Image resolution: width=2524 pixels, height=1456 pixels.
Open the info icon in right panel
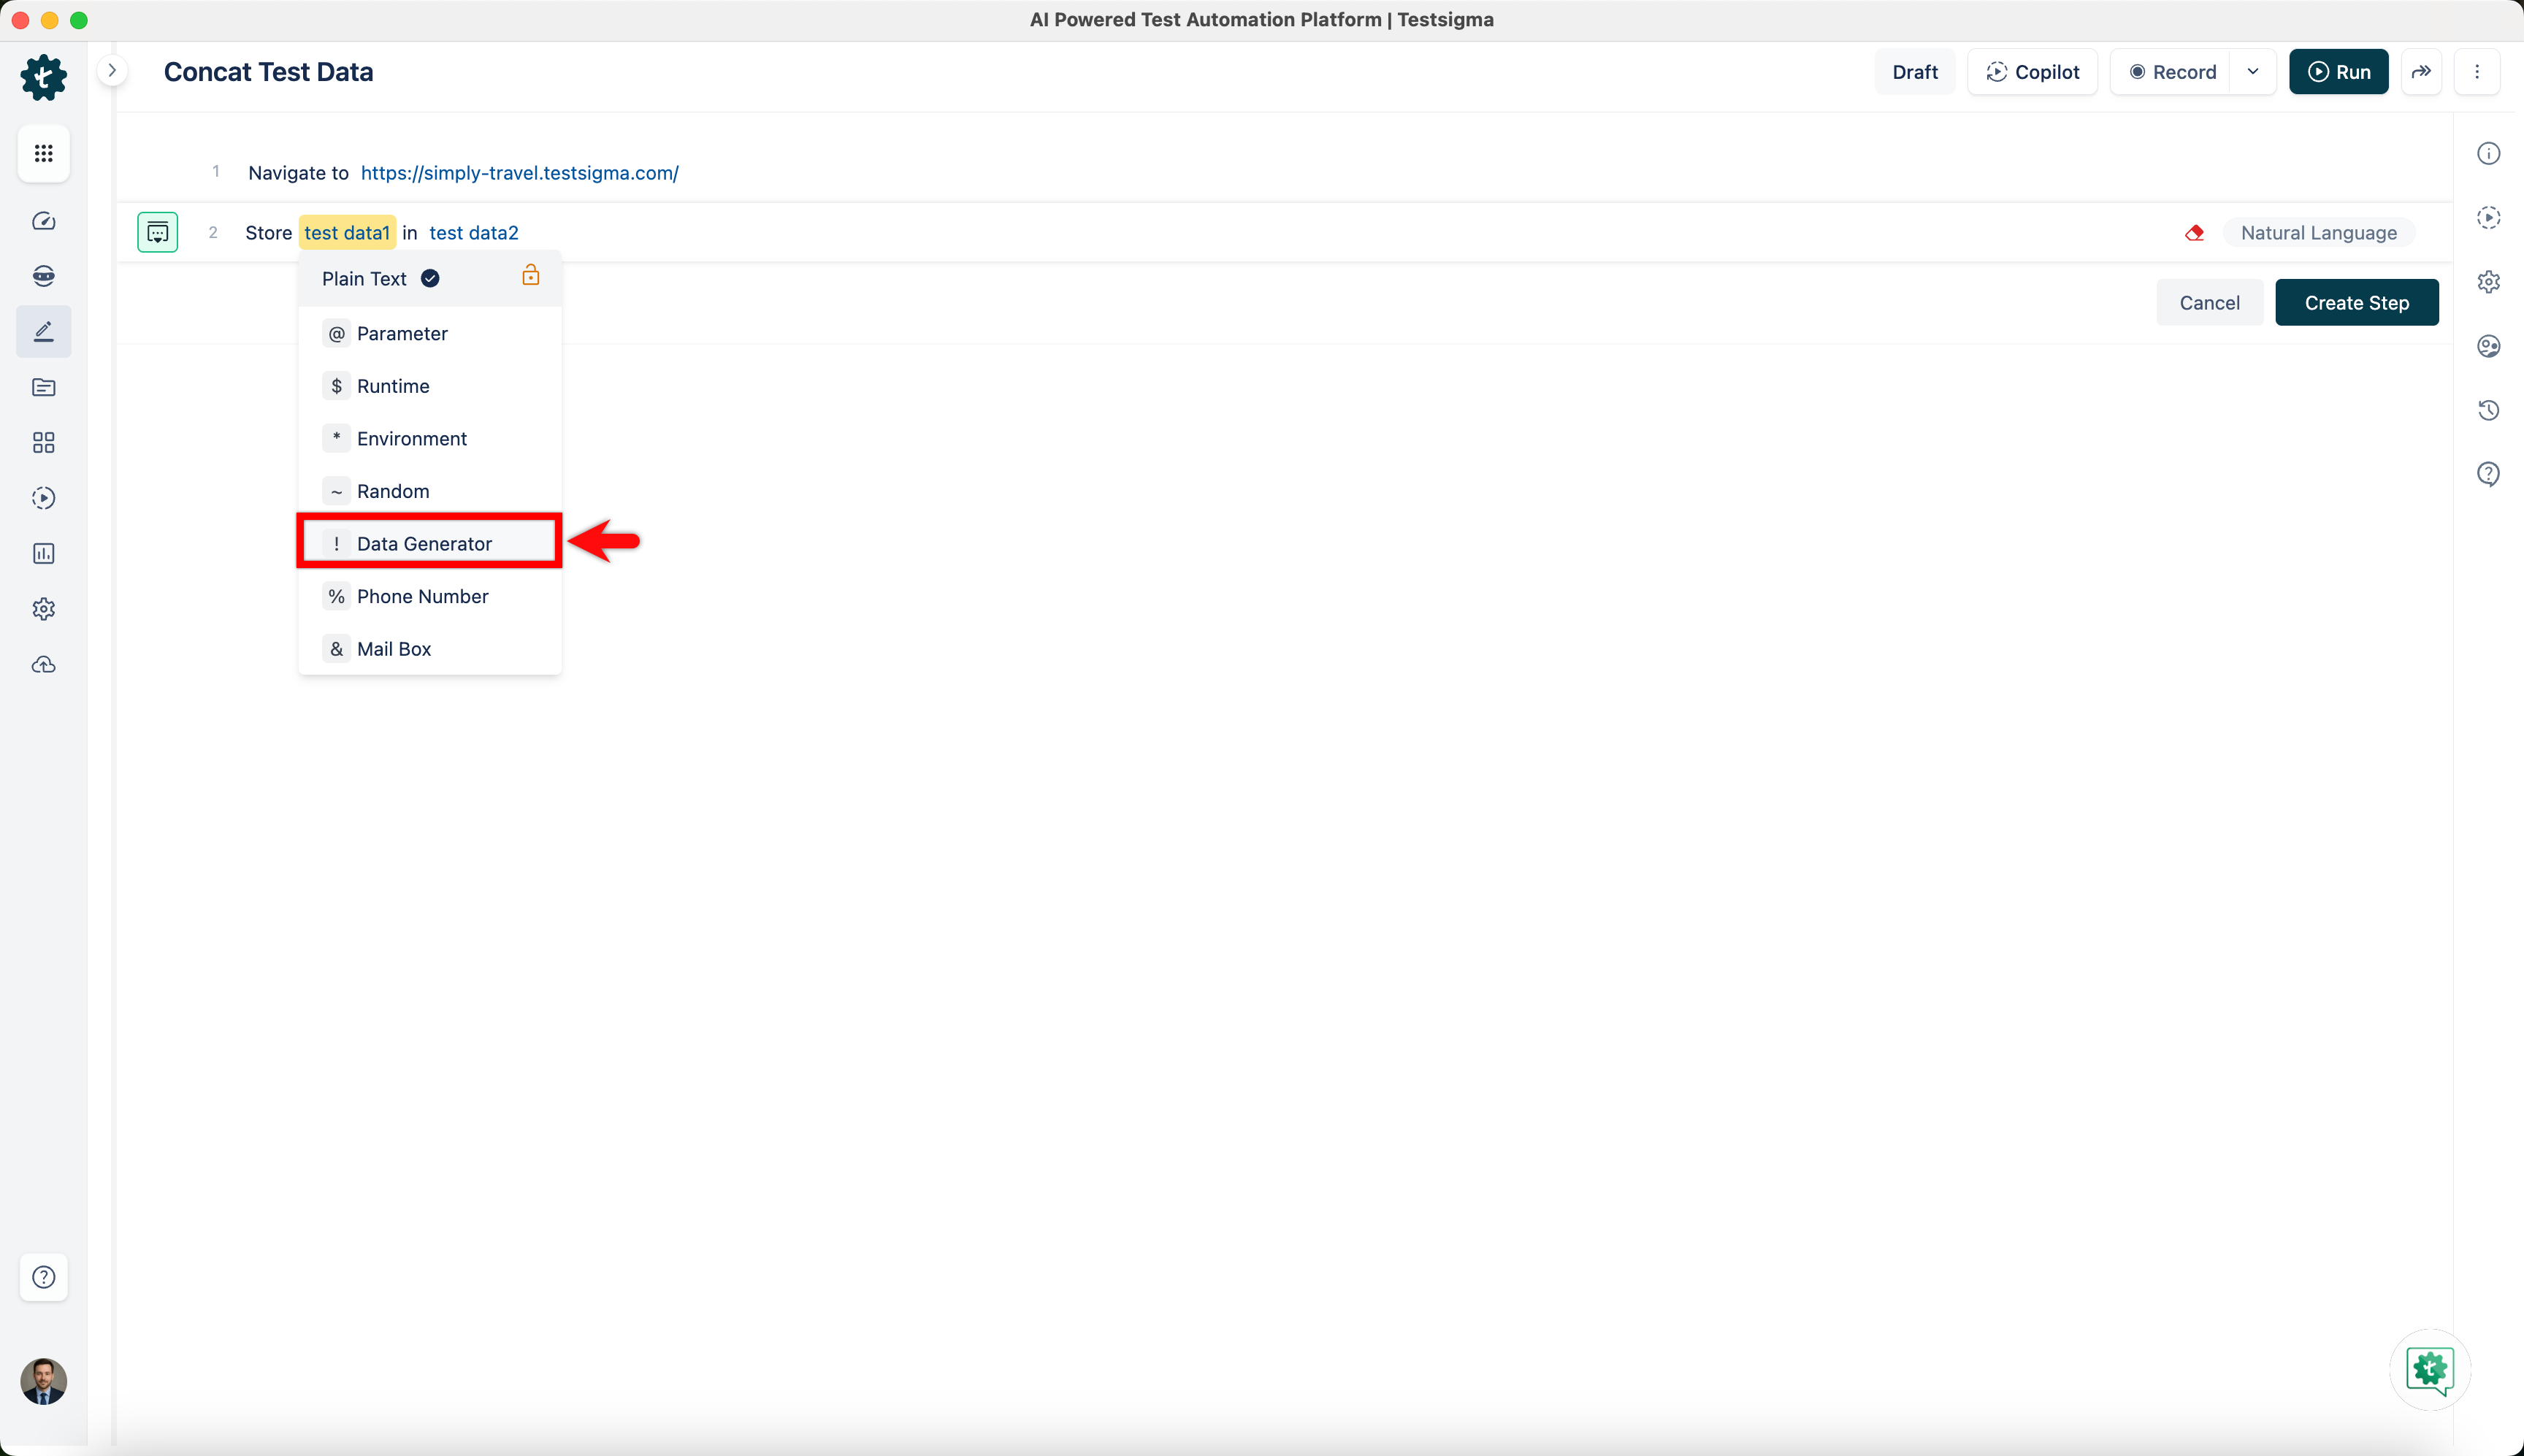pyautogui.click(x=2488, y=153)
